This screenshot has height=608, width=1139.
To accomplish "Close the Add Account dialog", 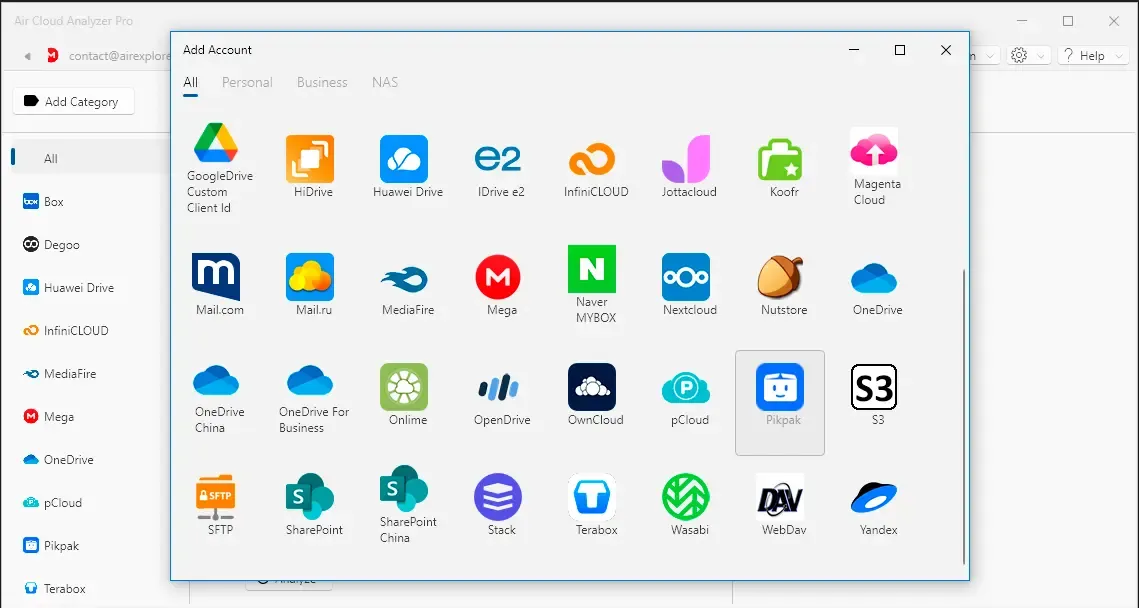I will pos(946,50).
